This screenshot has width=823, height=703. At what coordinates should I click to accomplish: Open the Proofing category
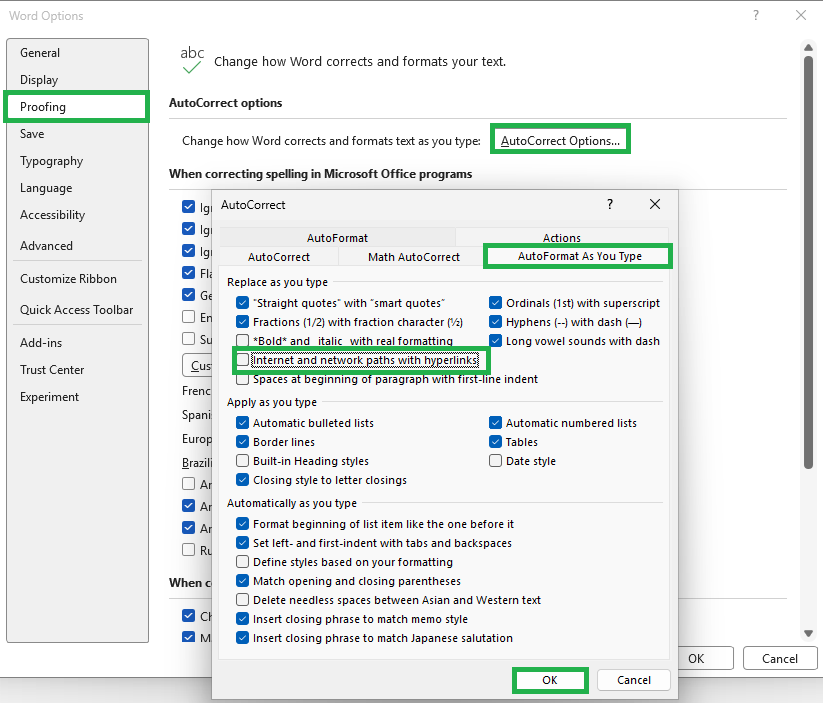coord(77,107)
